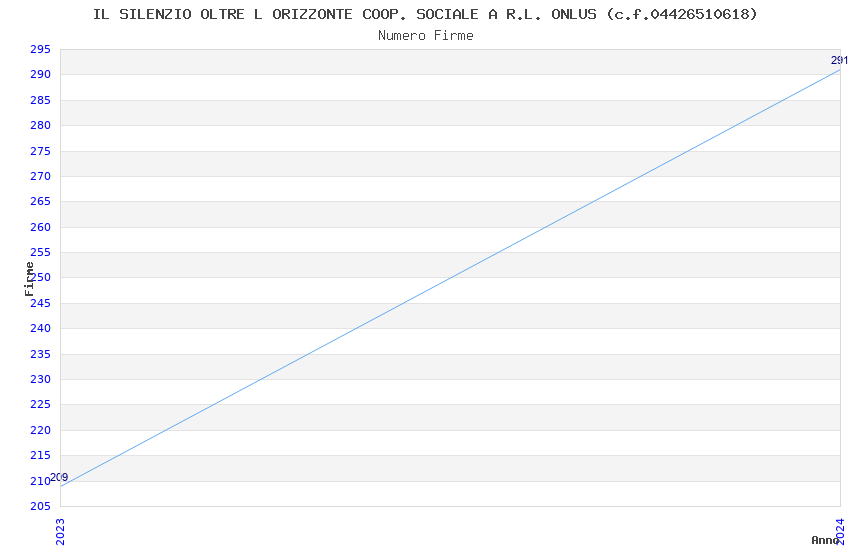850x550 pixels.
Task: Click the 205 y-axis tick label
Action: pyautogui.click(x=41, y=506)
